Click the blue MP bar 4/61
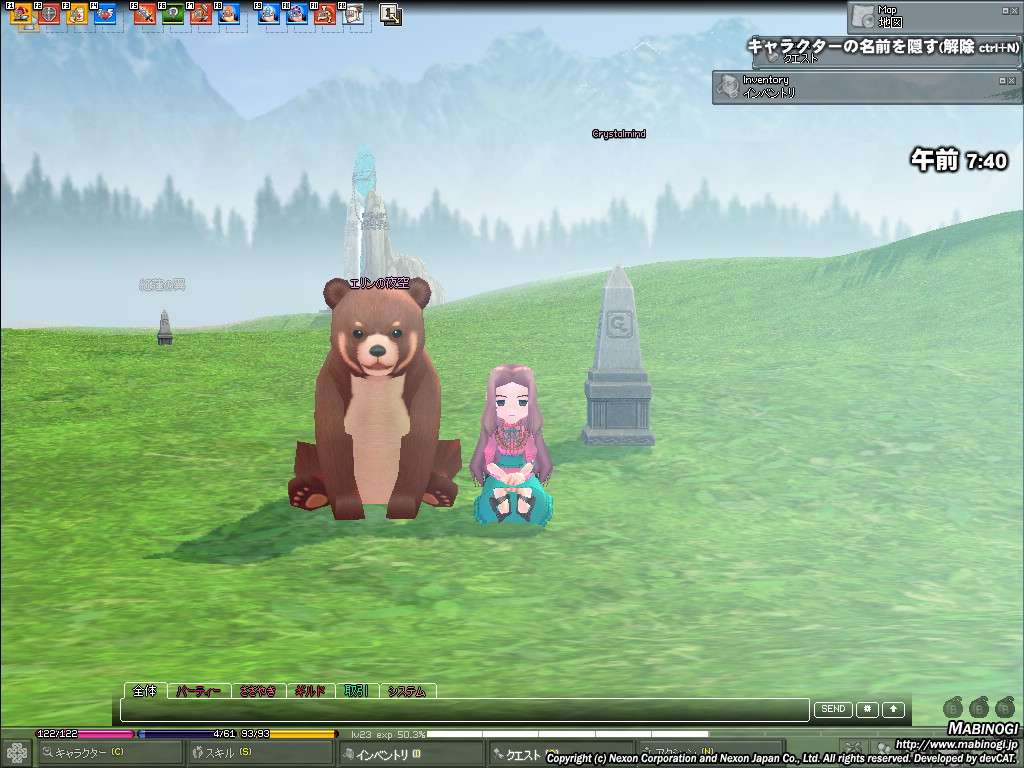The height and width of the screenshot is (768, 1024). tap(187, 734)
